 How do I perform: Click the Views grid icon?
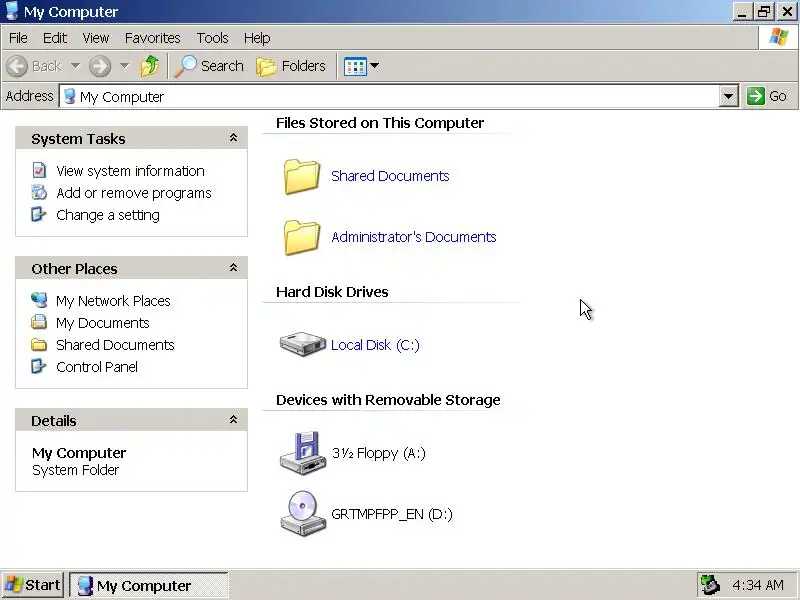coord(355,66)
